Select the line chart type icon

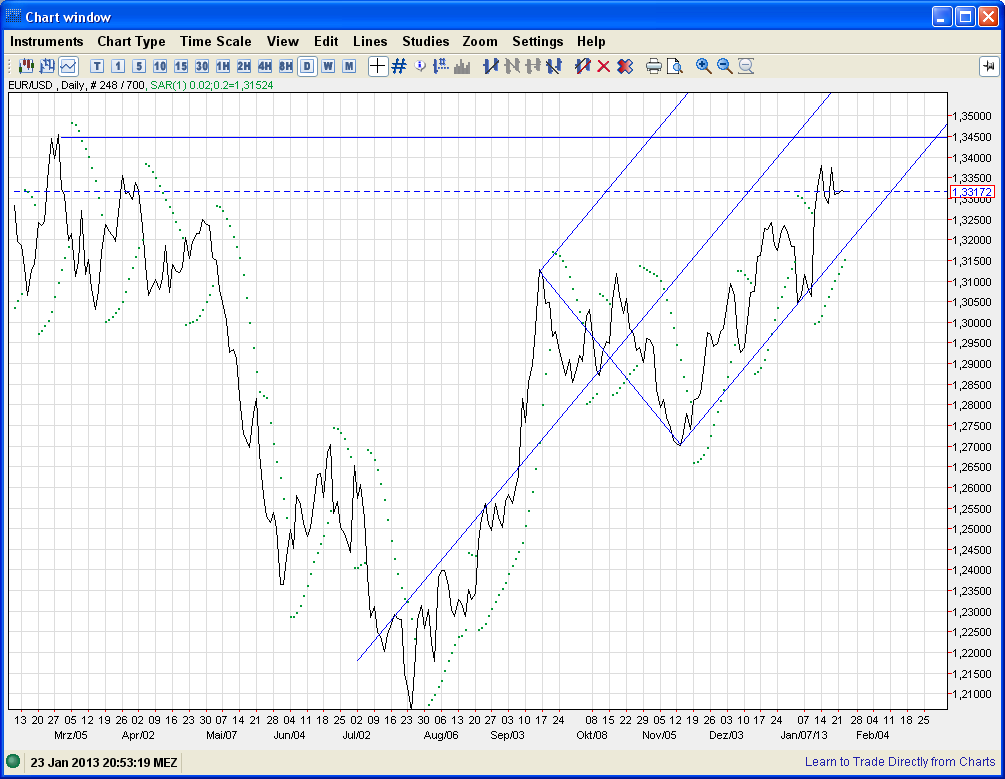[68, 66]
